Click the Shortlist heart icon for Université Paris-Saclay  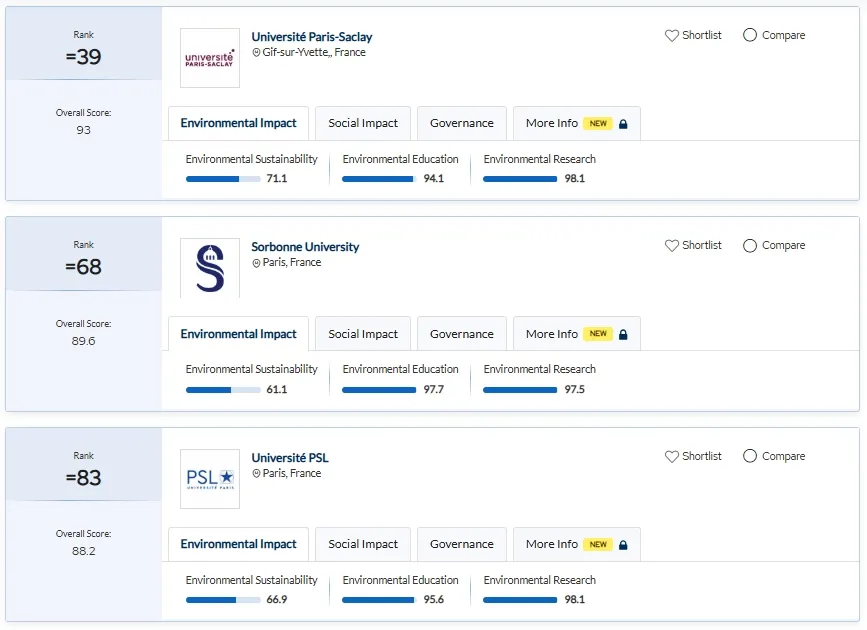[671, 35]
